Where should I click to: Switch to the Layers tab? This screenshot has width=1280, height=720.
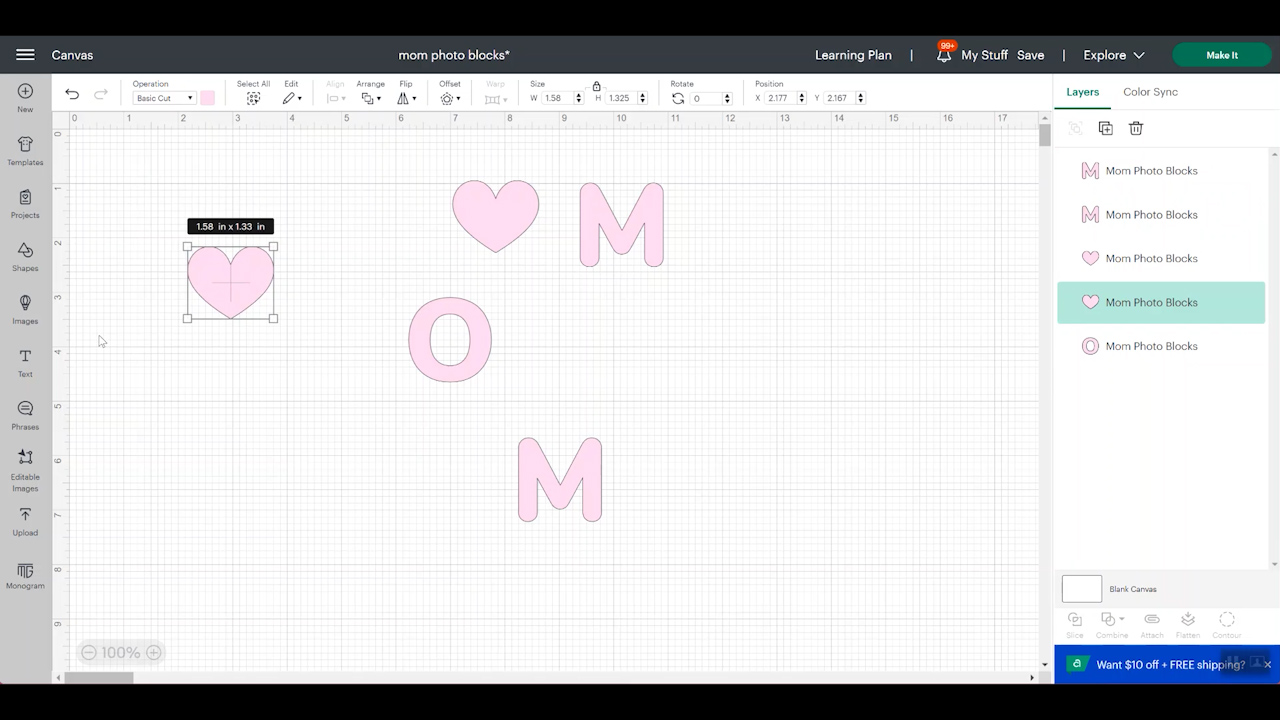[1082, 92]
